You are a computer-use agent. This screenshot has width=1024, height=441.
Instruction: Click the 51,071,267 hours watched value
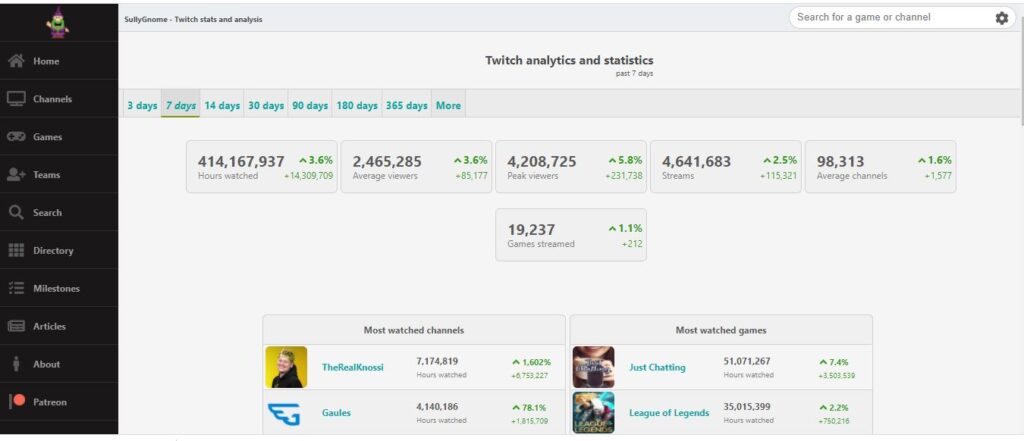tap(747, 361)
